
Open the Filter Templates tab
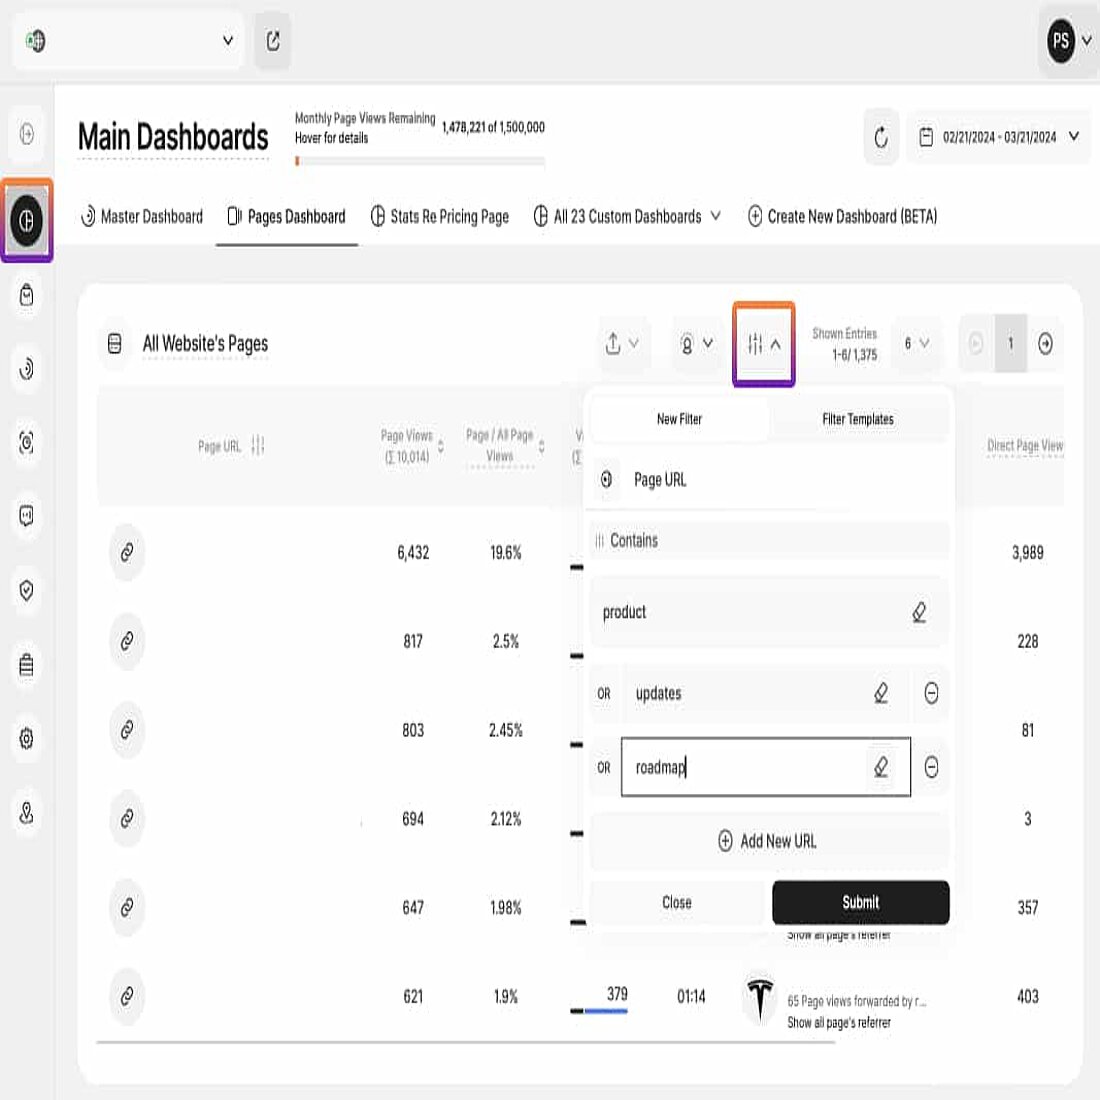(x=856, y=419)
